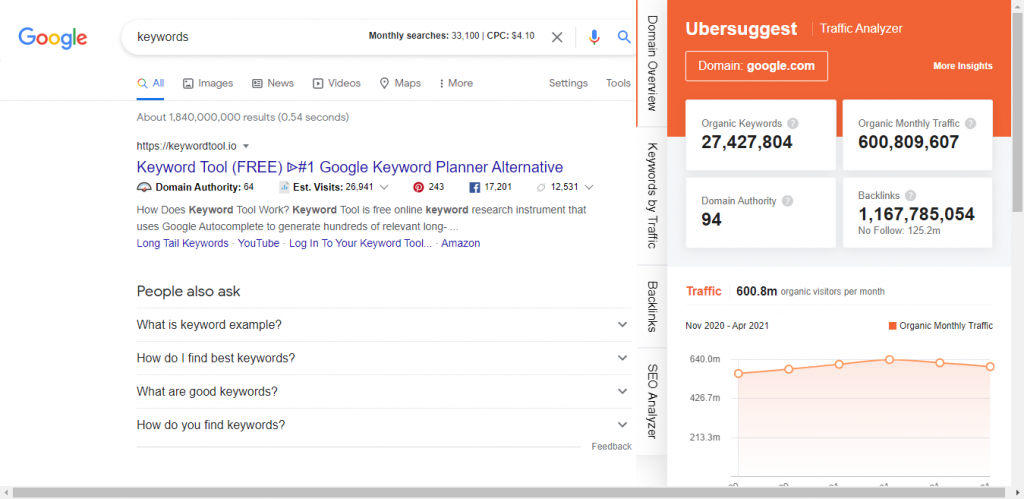
Task: Click the Organic Monthly Traffic legend swatch
Action: (x=893, y=326)
